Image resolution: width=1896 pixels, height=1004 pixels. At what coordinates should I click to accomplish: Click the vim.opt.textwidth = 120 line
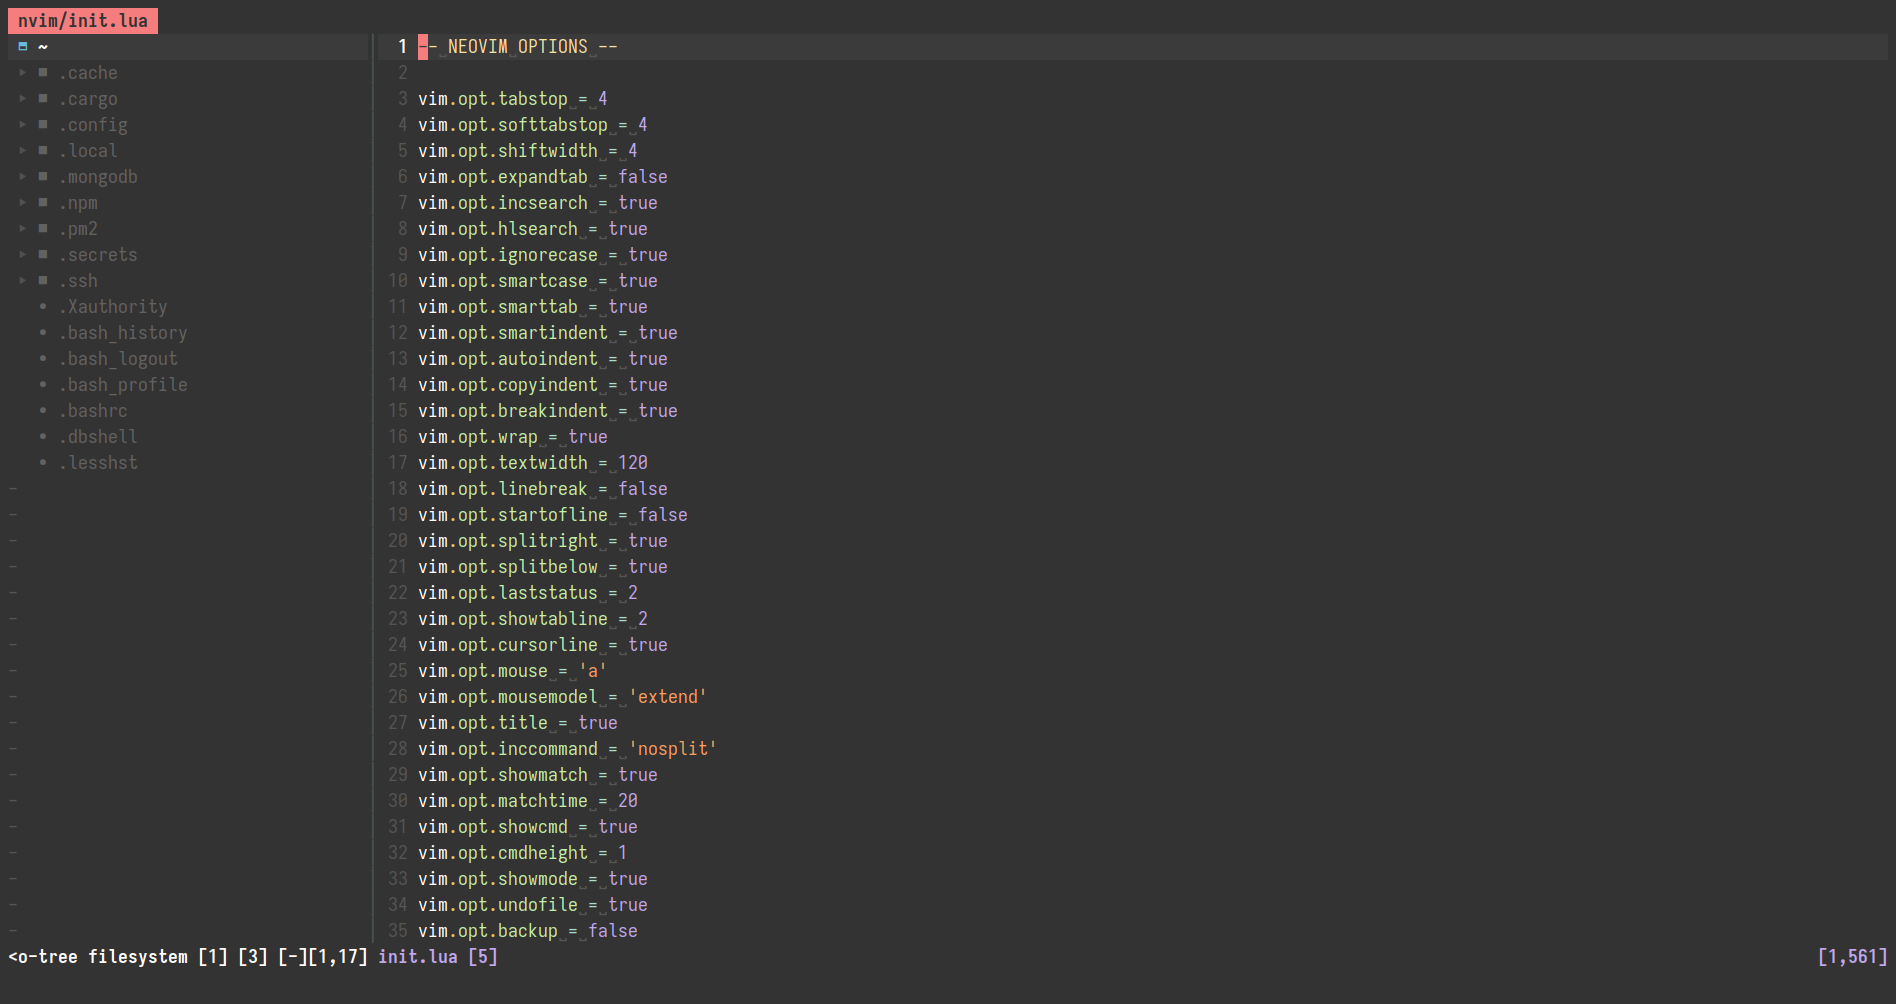tap(533, 462)
